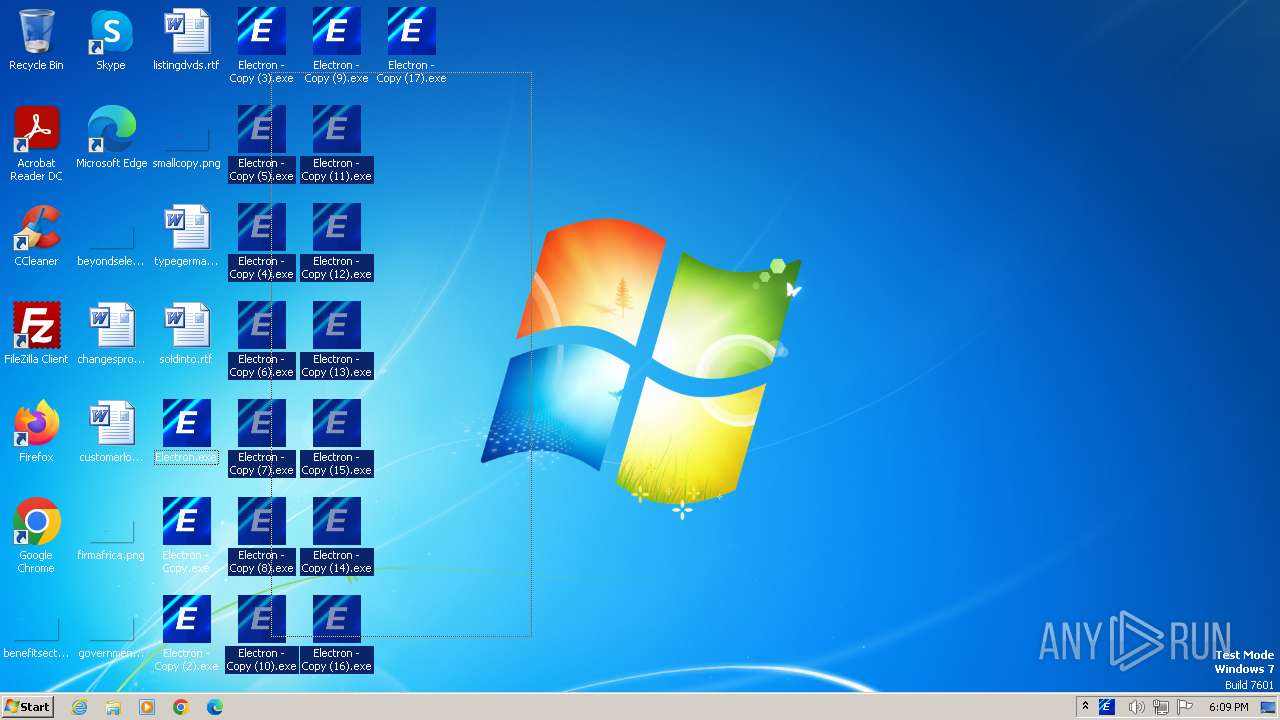Viewport: 1280px width, 720px height.
Task: Select Electron - Copy (6).exe icon
Action: (261, 339)
